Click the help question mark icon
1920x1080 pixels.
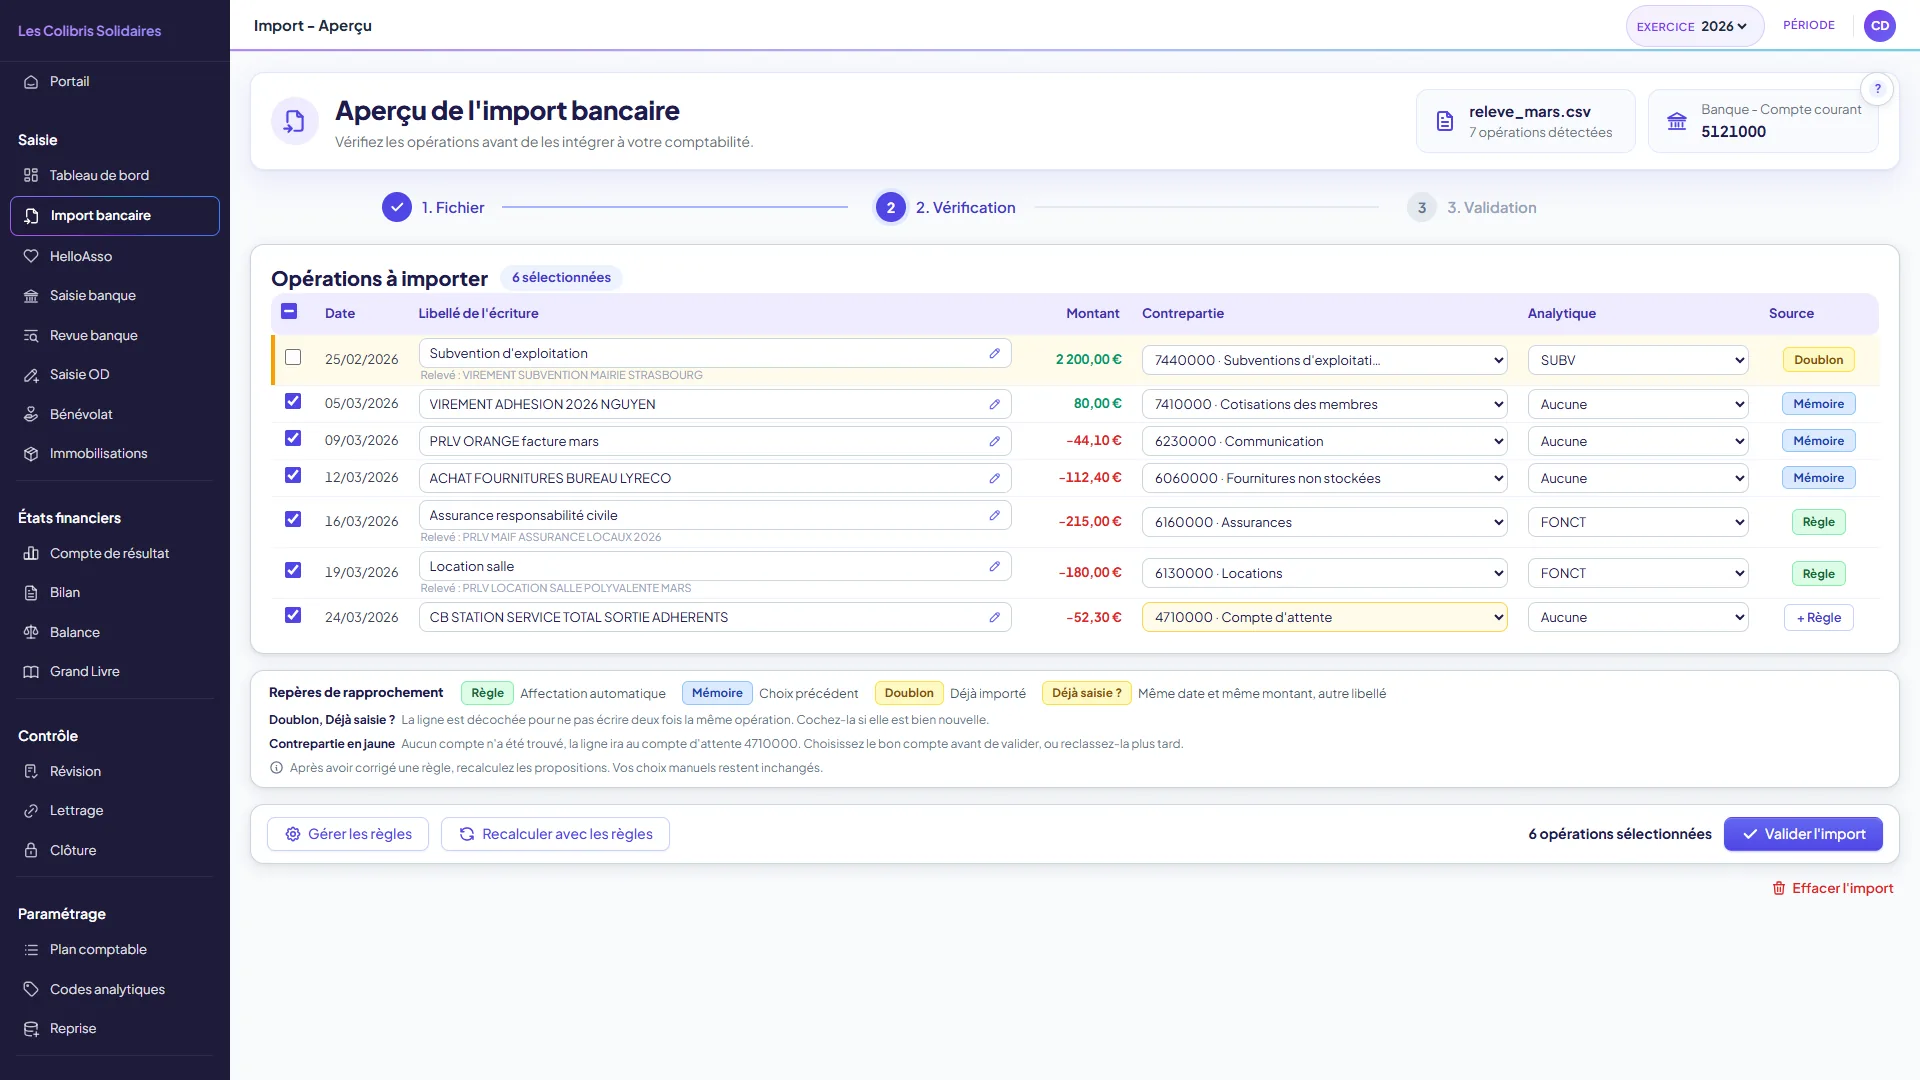[x=1877, y=89]
